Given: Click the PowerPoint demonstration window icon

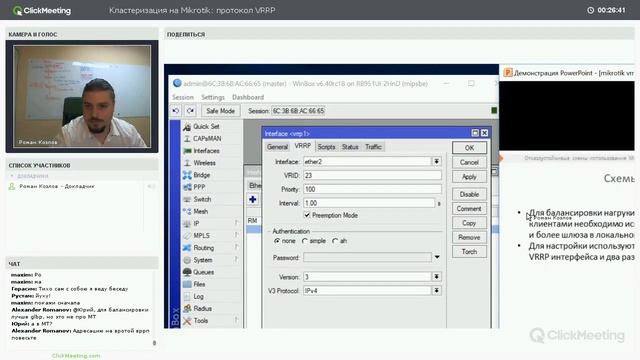Looking at the screenshot, I should tap(507, 73).
